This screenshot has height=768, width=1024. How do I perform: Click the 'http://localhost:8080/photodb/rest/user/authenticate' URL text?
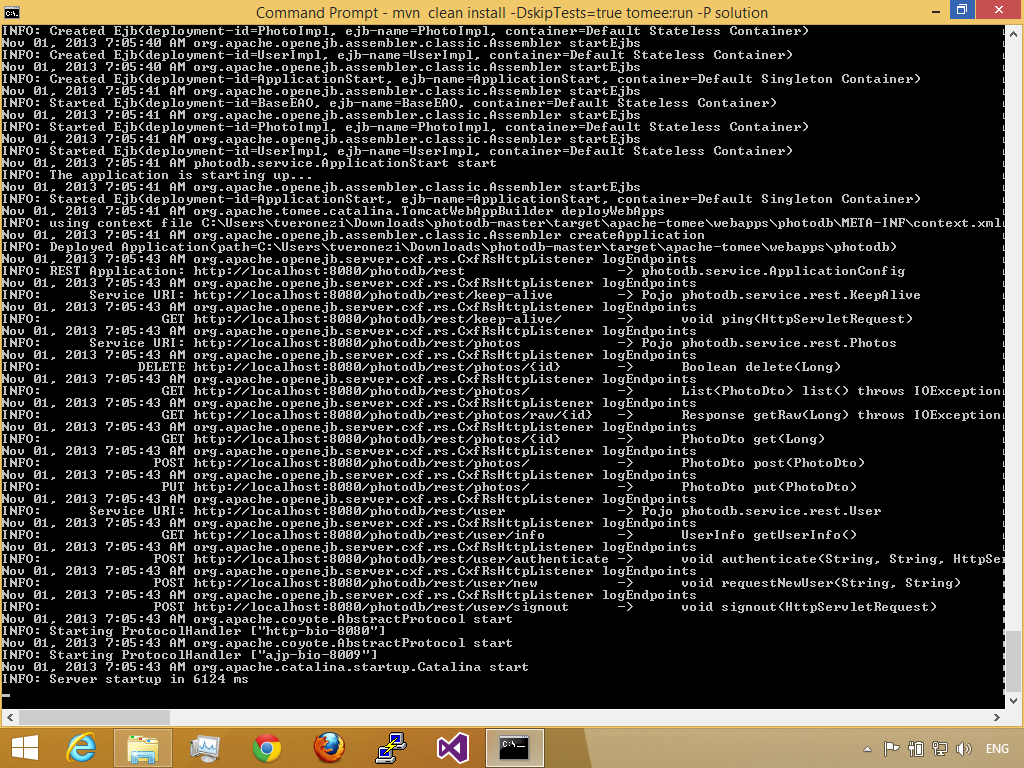(x=401, y=559)
